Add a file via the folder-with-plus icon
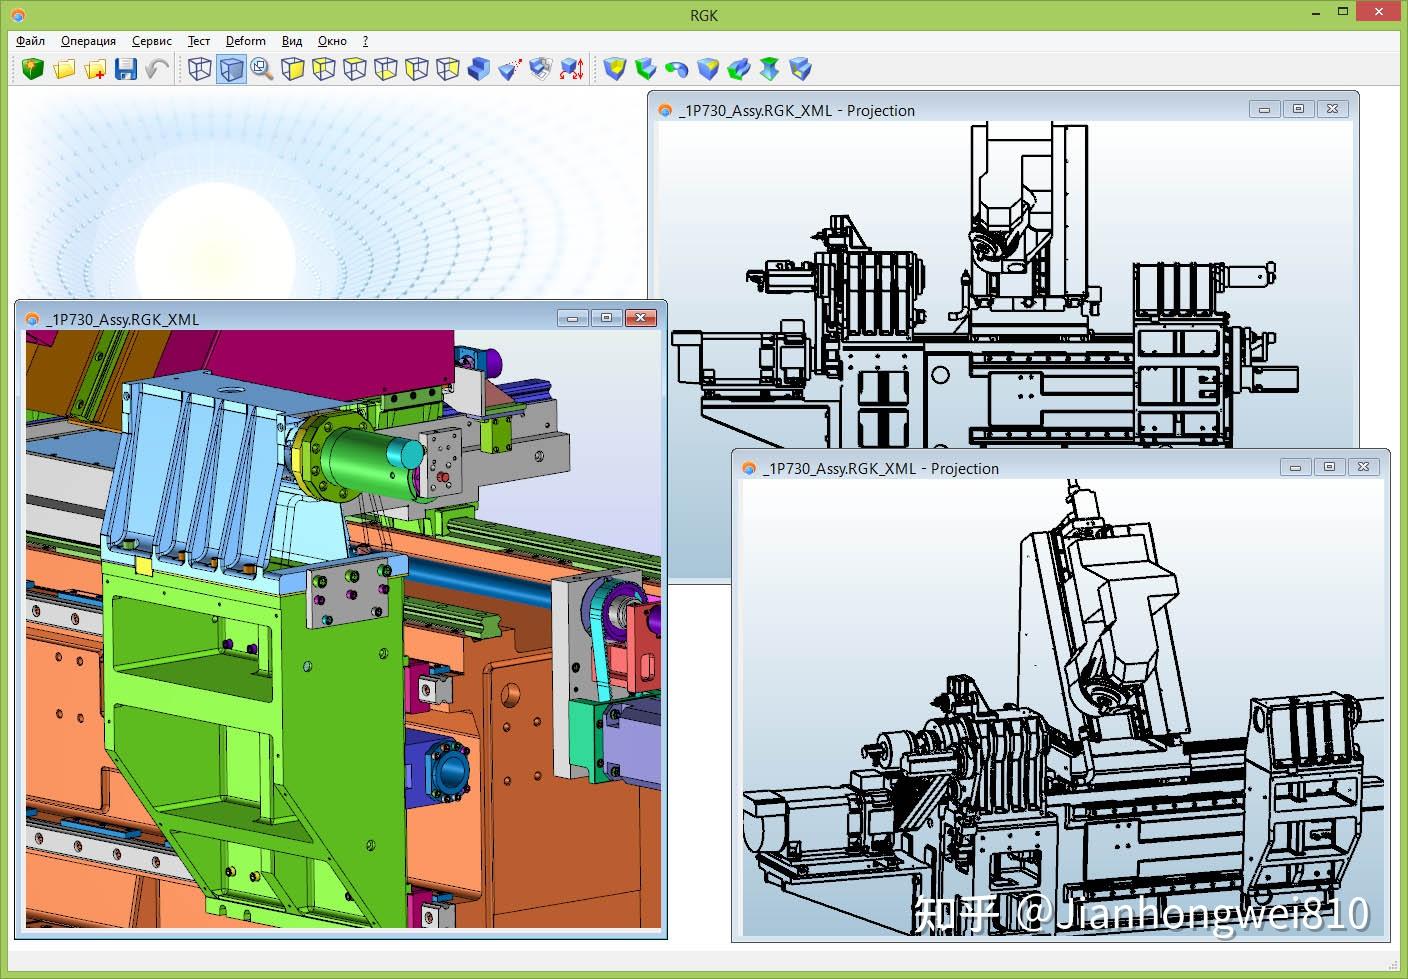 (94, 68)
